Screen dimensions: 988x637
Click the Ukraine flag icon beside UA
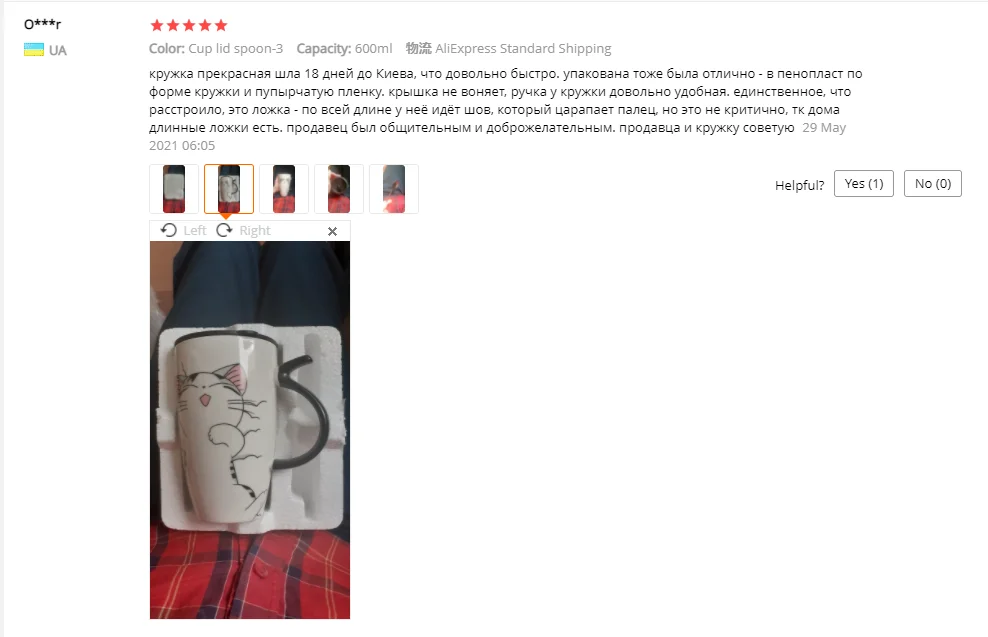point(34,50)
